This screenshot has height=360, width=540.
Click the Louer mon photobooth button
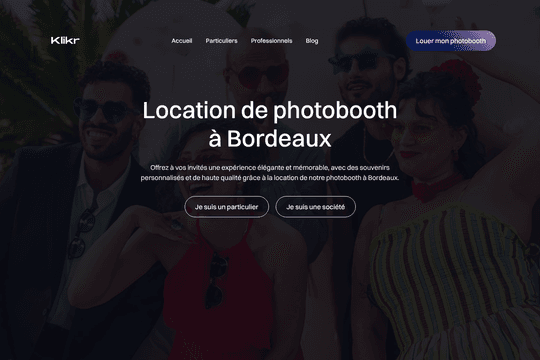point(451,41)
